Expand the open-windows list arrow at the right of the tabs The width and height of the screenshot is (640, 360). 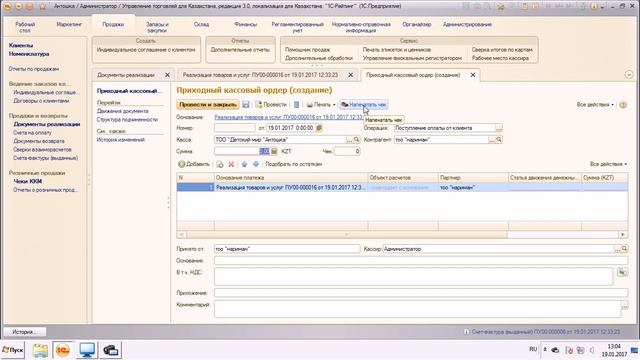click(629, 75)
